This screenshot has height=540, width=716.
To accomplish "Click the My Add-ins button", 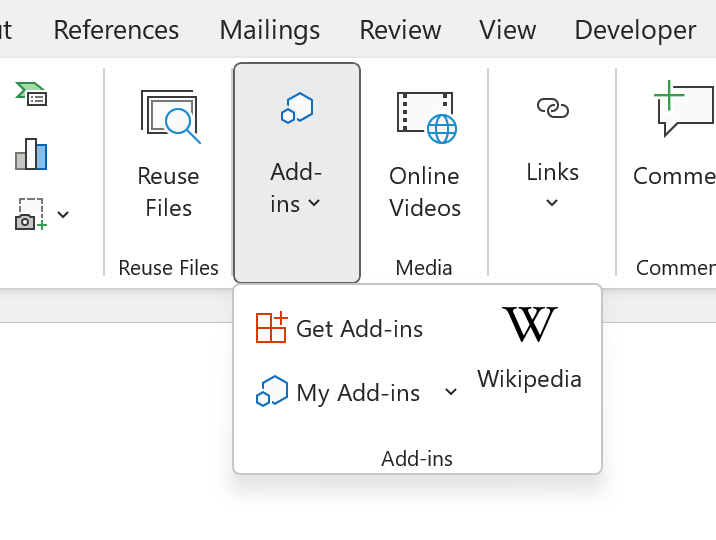I will tap(340, 393).
